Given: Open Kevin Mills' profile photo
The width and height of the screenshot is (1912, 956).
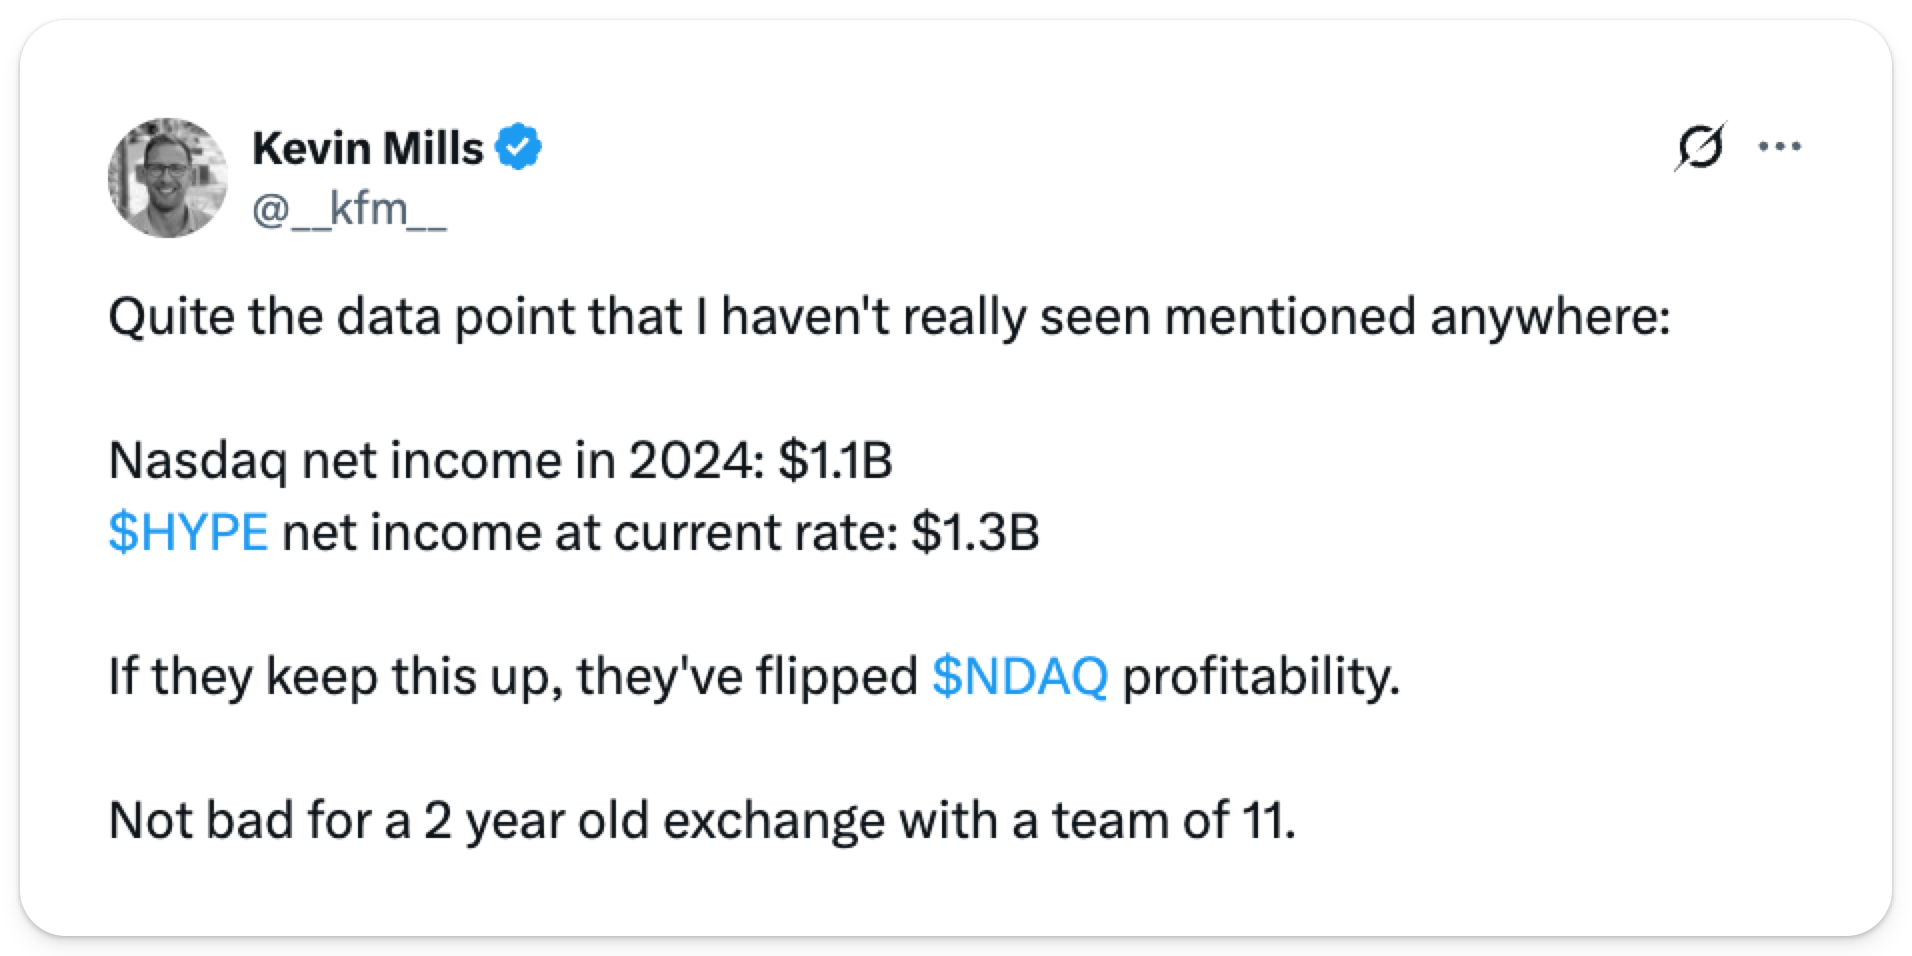Looking at the screenshot, I should (x=168, y=178).
